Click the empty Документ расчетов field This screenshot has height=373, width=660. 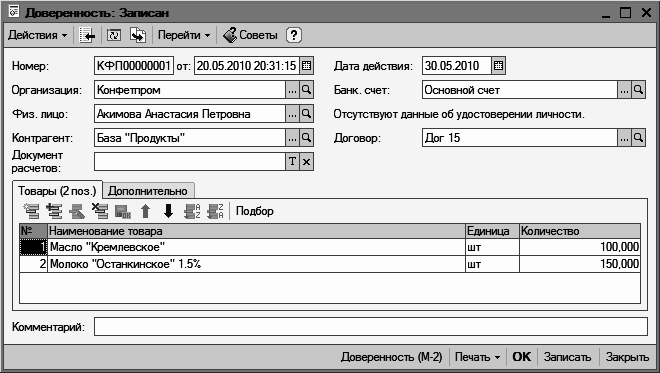190,162
